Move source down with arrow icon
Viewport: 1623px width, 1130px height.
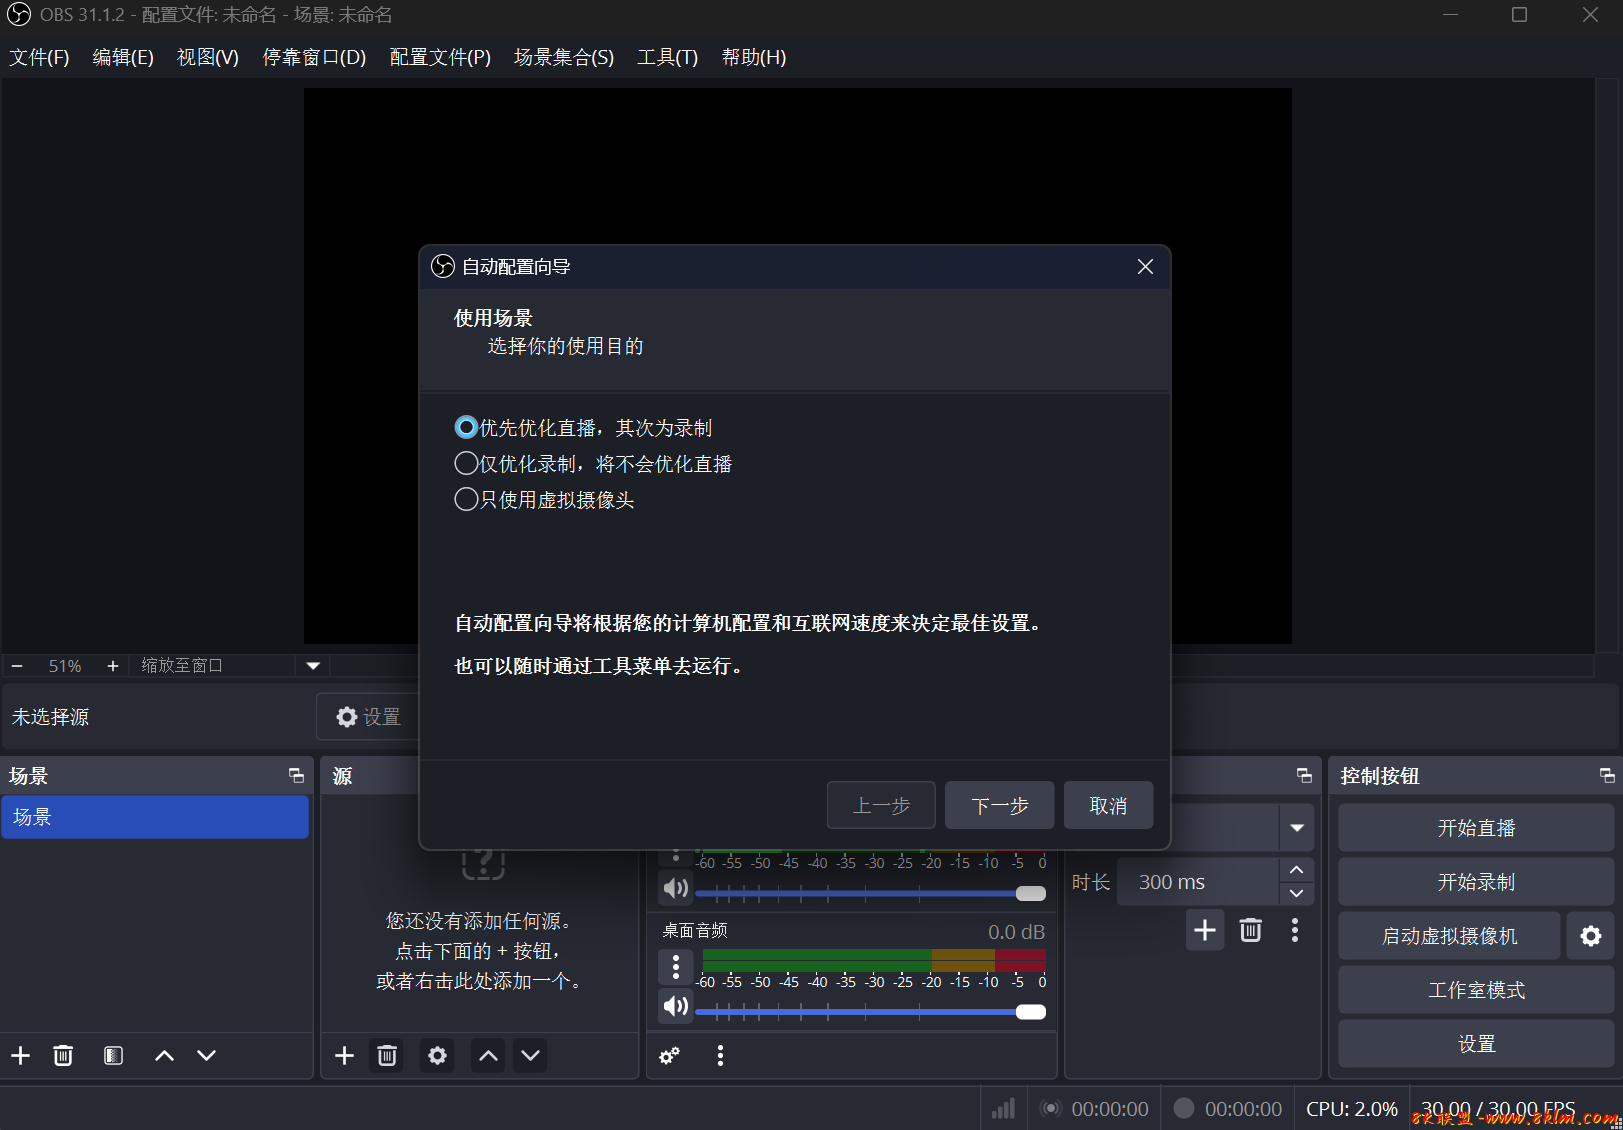pos(530,1055)
